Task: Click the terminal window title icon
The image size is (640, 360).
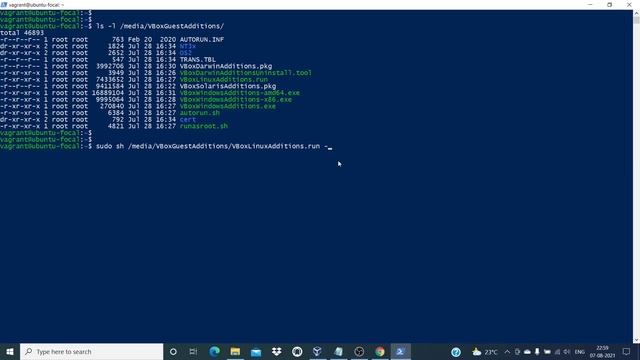Action: pos(4,4)
